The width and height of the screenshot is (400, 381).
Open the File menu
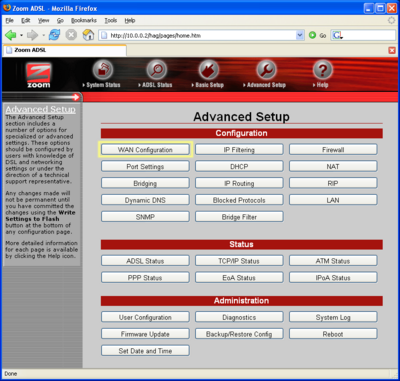click(x=10, y=21)
